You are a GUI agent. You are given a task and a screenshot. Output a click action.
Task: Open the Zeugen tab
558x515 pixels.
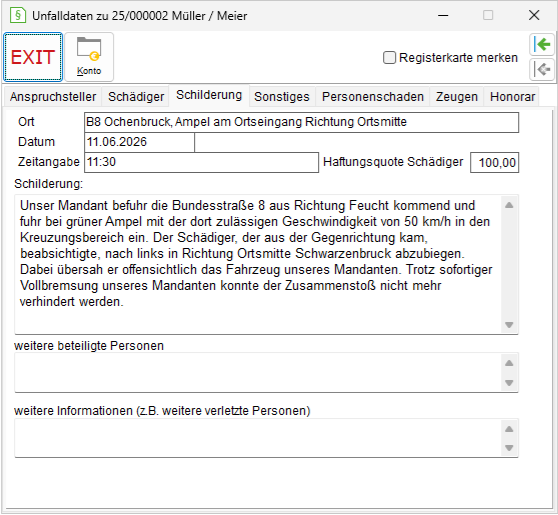(457, 96)
